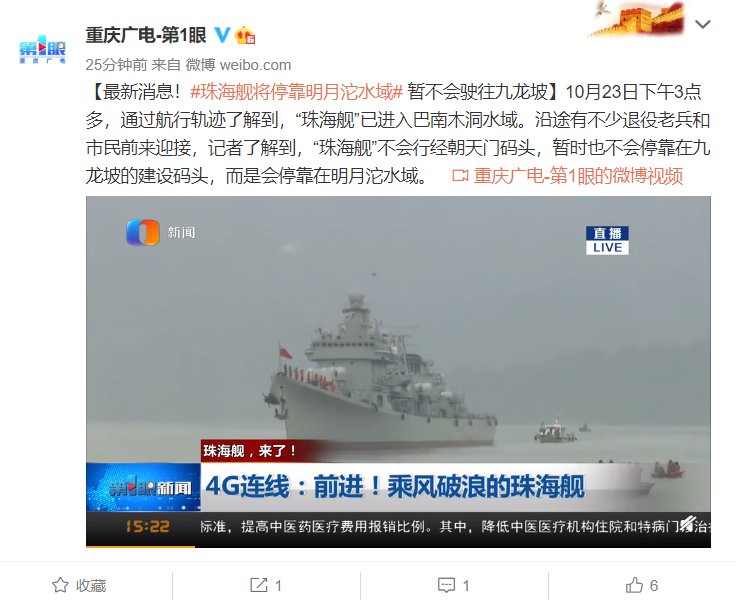Click the 第1眼 account avatar
Screen dimensions: 736x605
click(x=42, y=48)
